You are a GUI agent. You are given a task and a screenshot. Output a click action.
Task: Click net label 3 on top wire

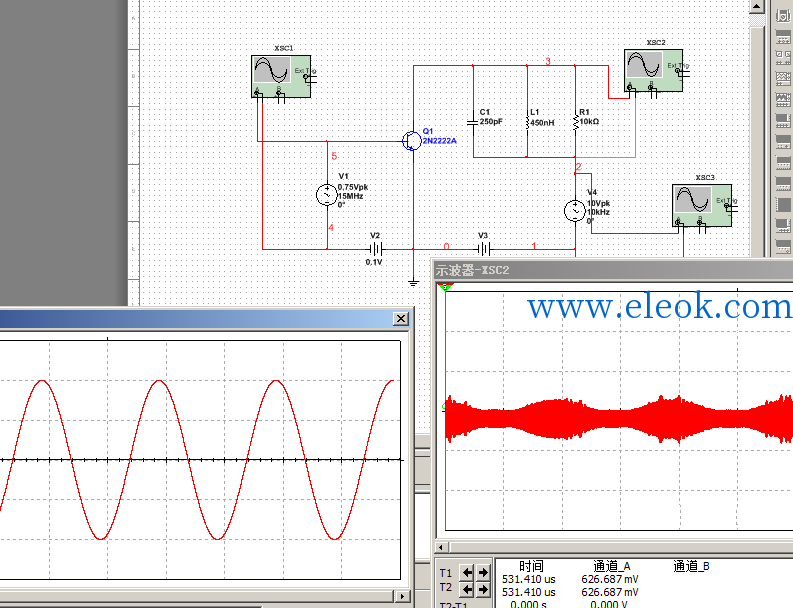(548, 61)
